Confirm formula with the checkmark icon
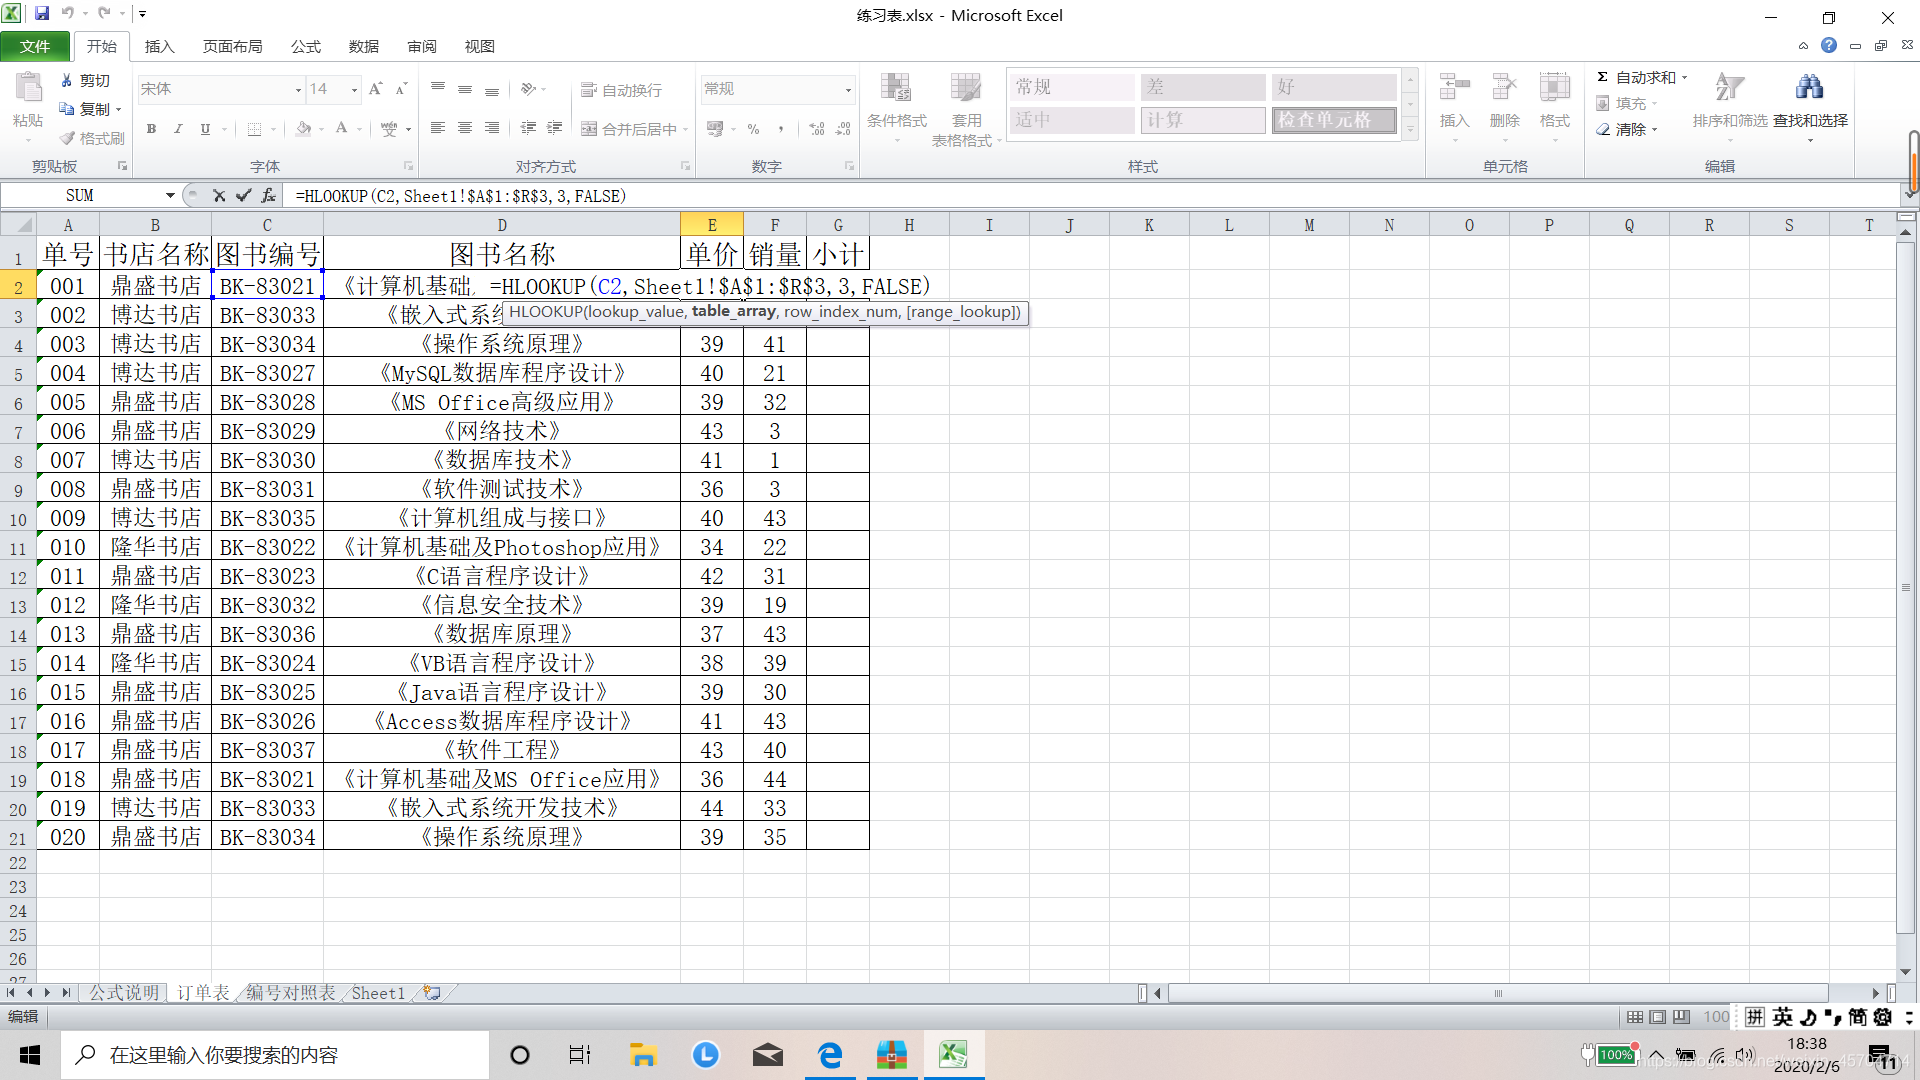The height and width of the screenshot is (1080, 1920). pyautogui.click(x=243, y=196)
